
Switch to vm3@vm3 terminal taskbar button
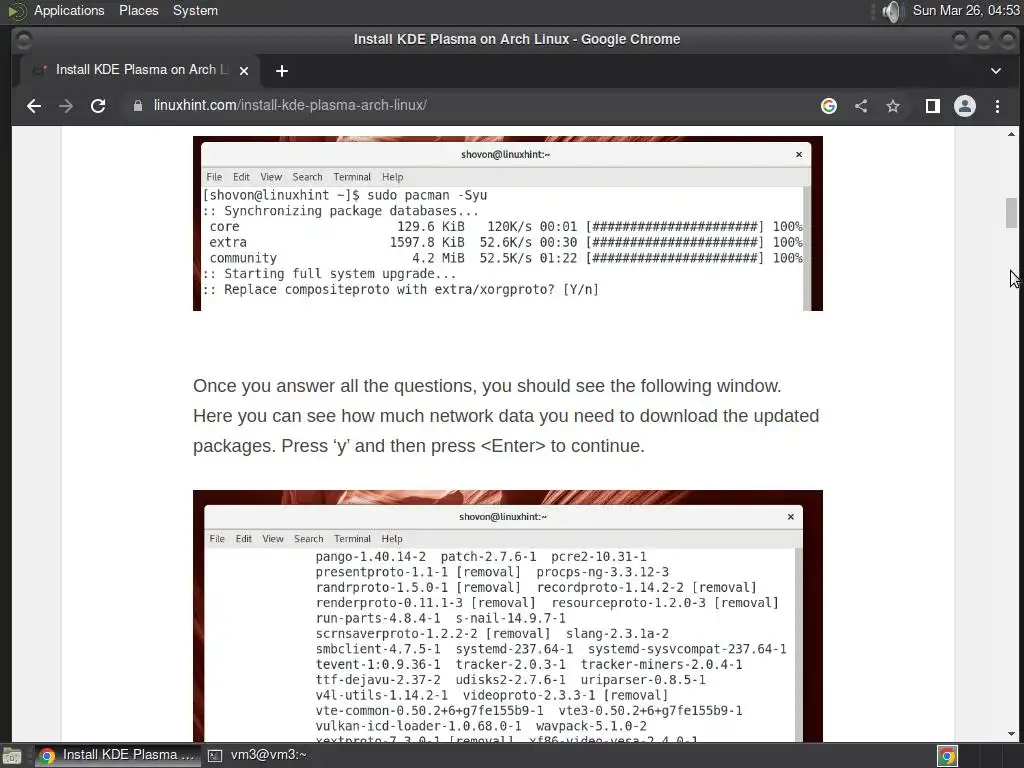(x=258, y=755)
